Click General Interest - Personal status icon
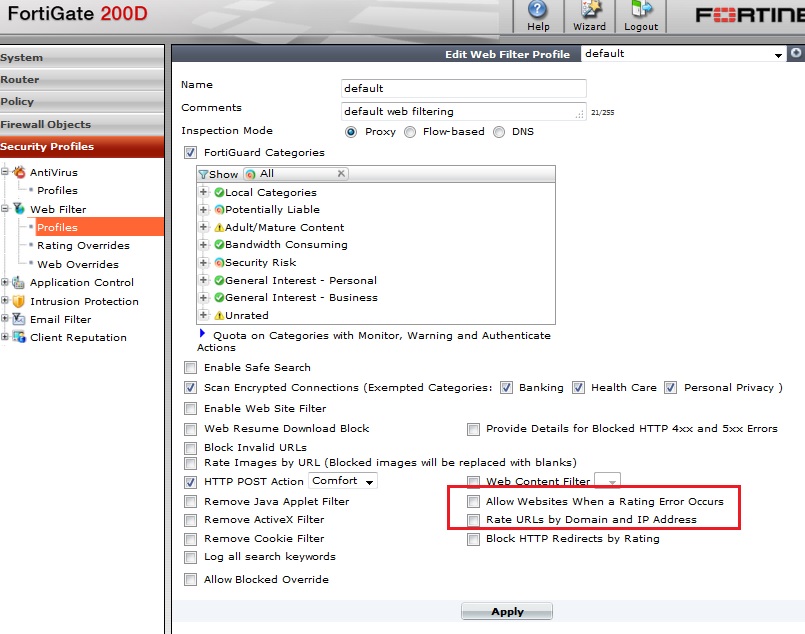The width and height of the screenshot is (805, 634). pos(219,280)
